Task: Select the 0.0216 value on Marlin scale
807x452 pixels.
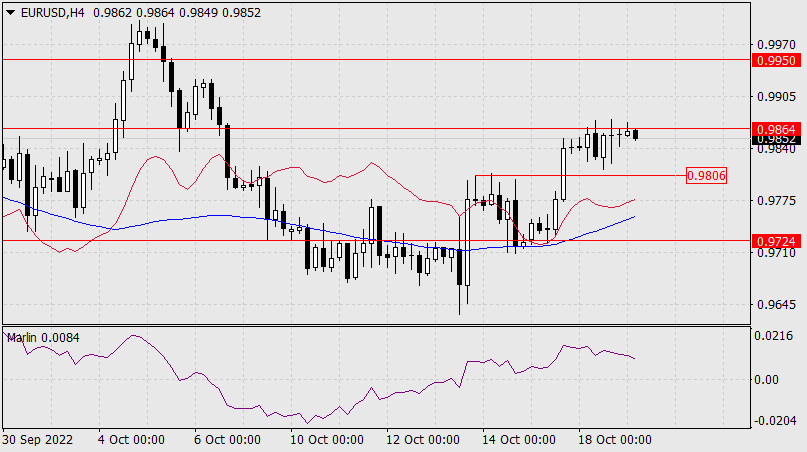Action: (776, 339)
